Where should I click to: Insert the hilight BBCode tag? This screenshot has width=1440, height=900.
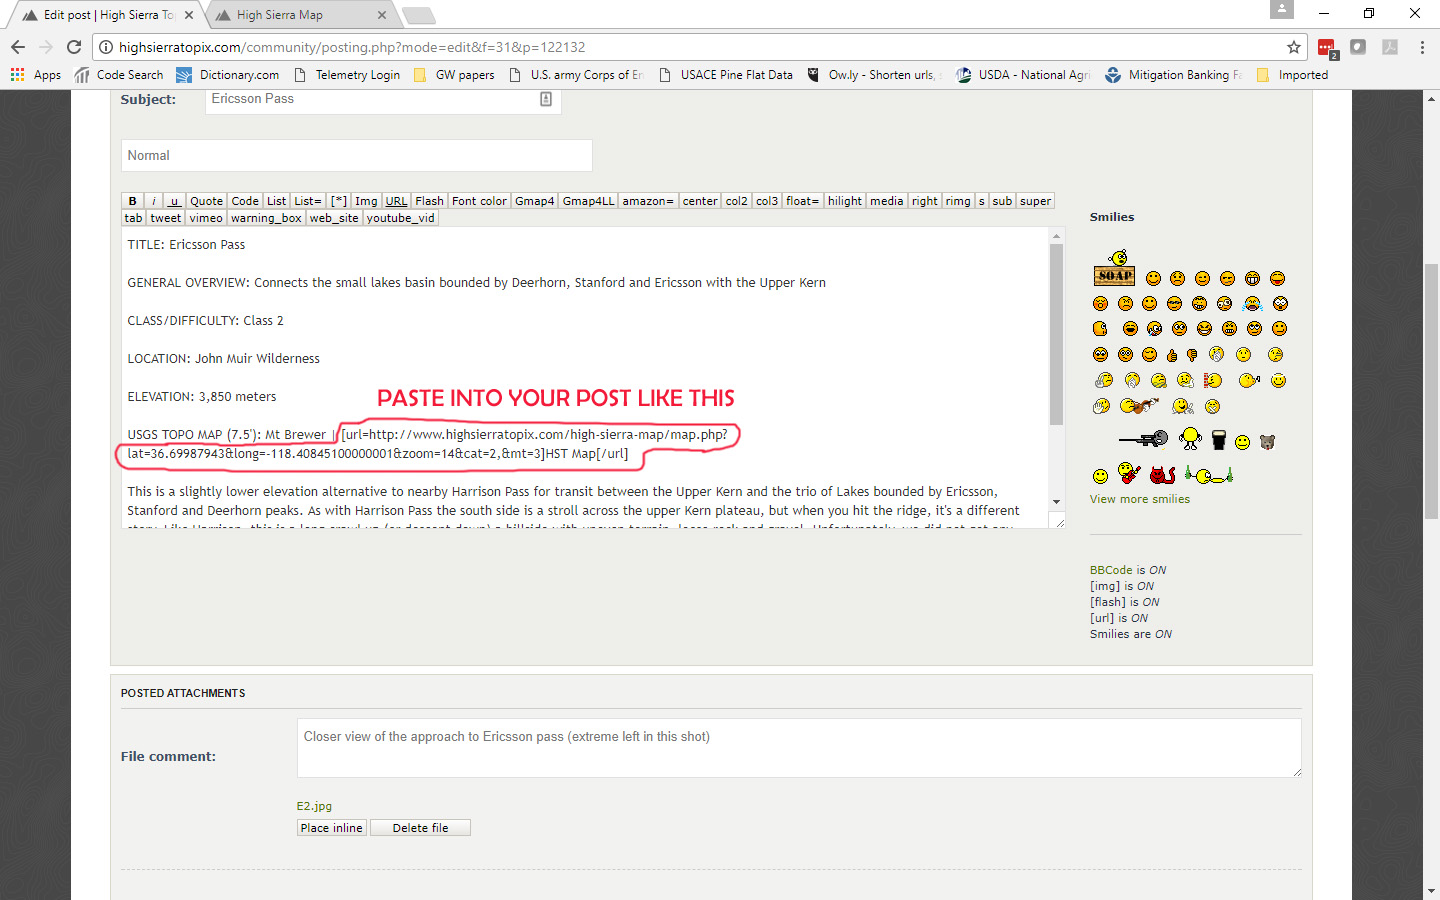click(845, 201)
